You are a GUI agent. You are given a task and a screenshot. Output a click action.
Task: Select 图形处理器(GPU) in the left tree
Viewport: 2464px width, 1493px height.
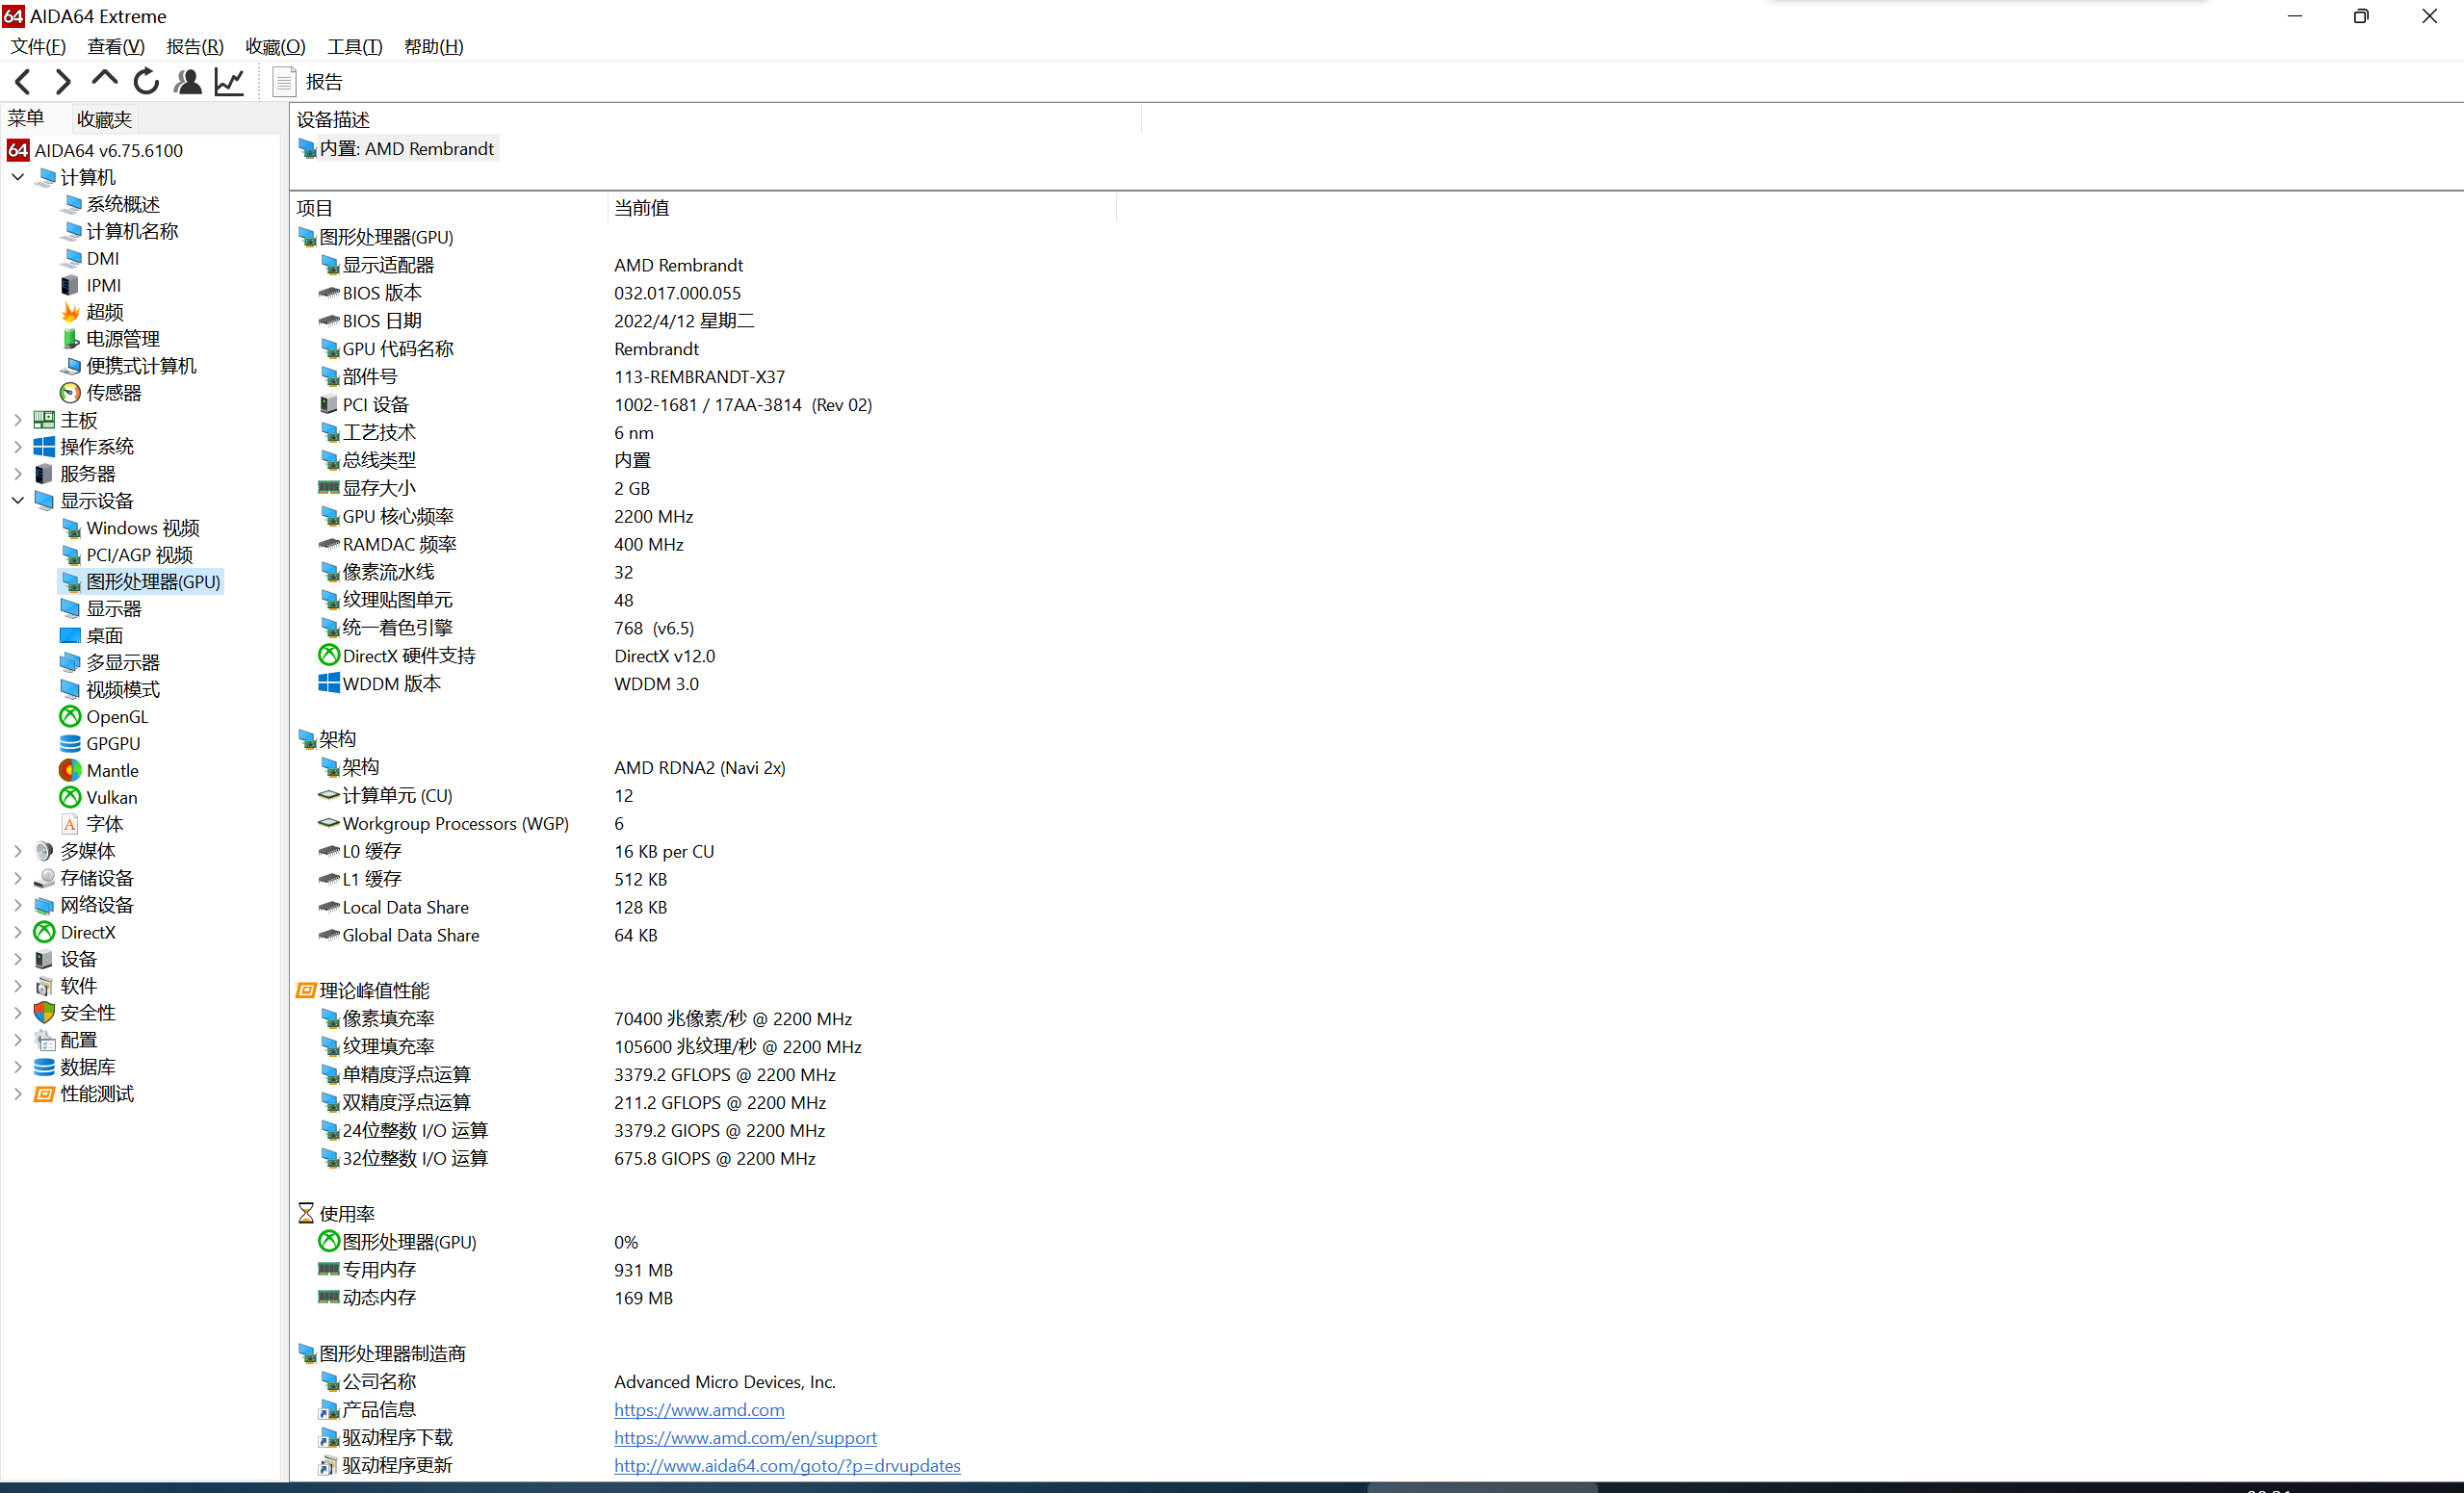tap(153, 582)
